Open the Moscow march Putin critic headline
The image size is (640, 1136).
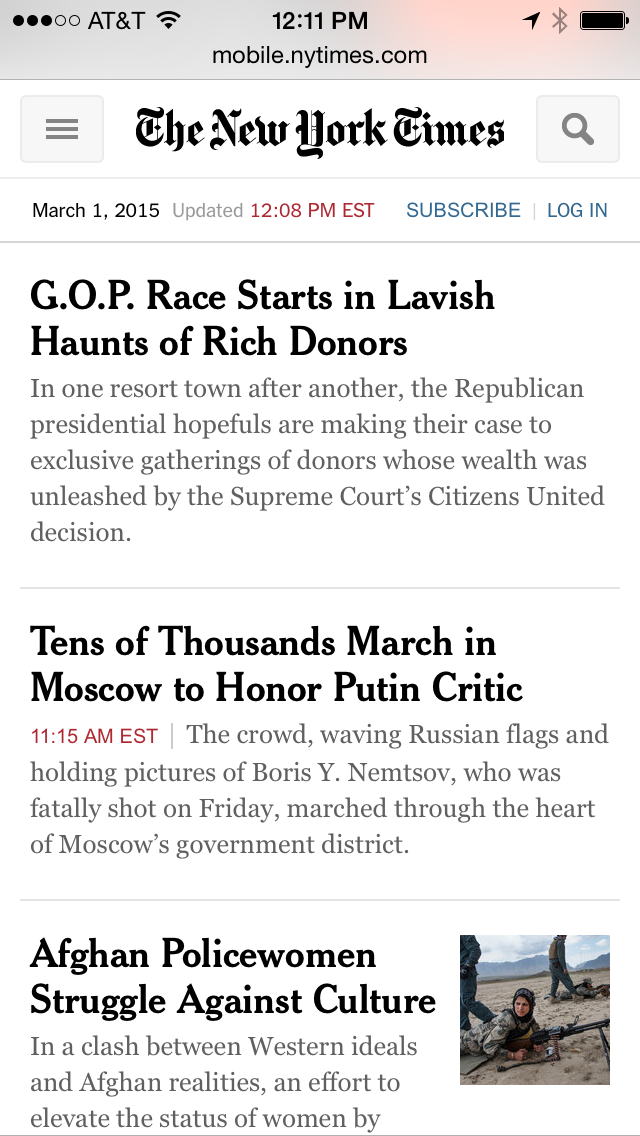(x=277, y=665)
